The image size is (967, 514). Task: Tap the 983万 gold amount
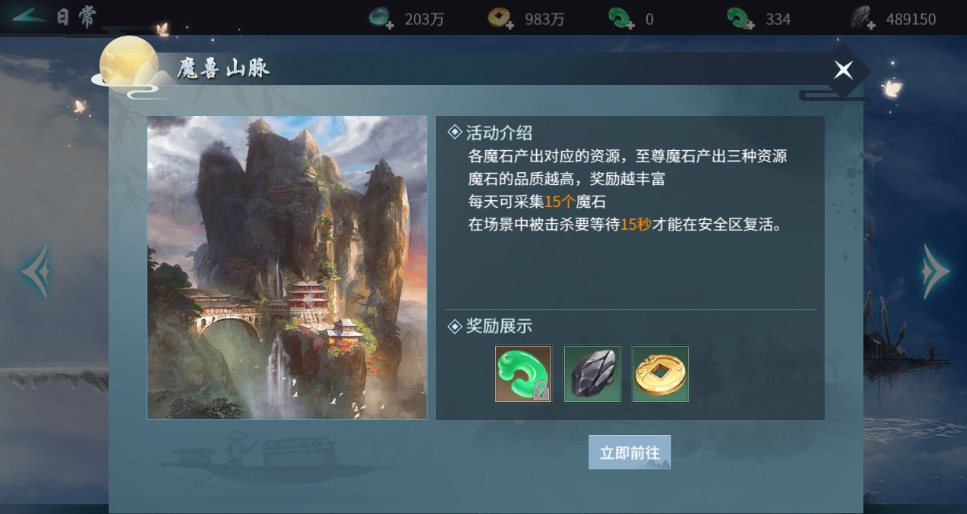[x=545, y=20]
